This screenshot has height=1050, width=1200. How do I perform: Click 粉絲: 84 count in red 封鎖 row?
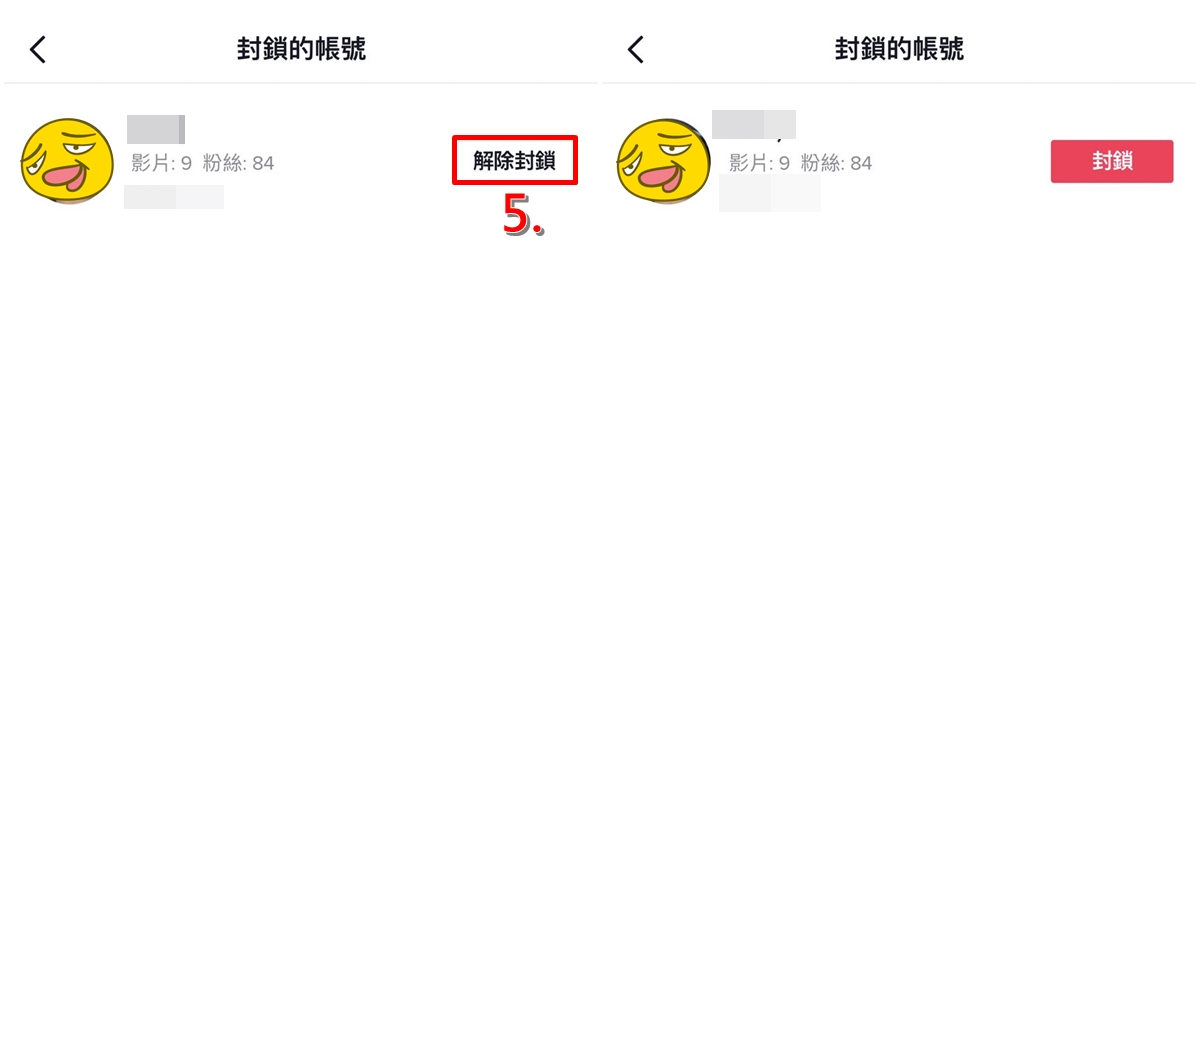[x=836, y=163]
